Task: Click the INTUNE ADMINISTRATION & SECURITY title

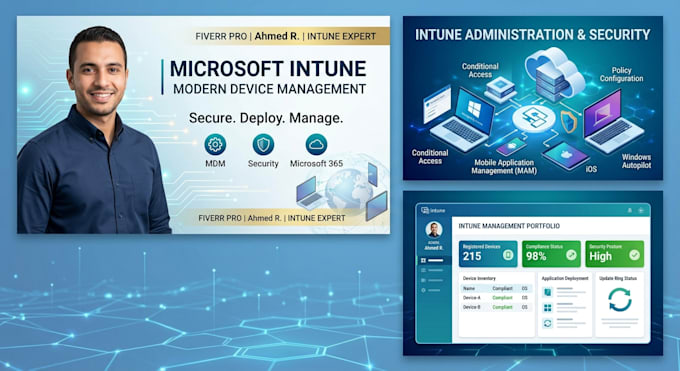Action: click(x=533, y=35)
